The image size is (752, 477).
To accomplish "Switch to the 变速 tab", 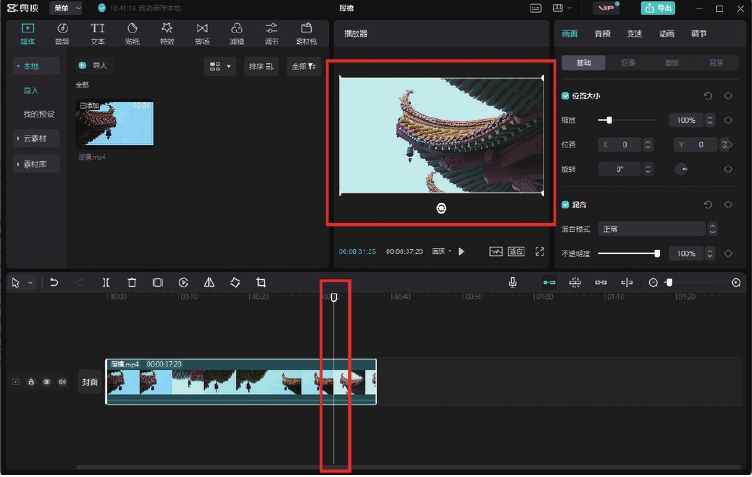I will pyautogui.click(x=634, y=33).
